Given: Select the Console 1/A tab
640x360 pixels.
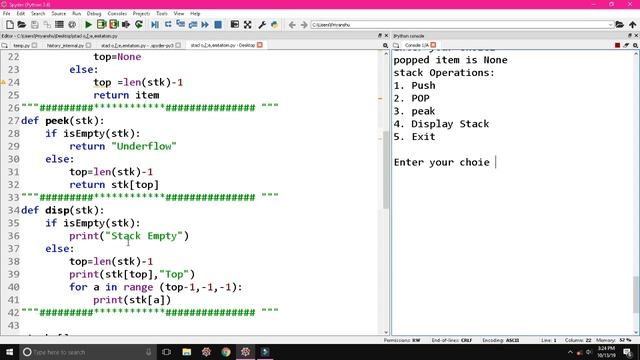Looking at the screenshot, I should 416,45.
